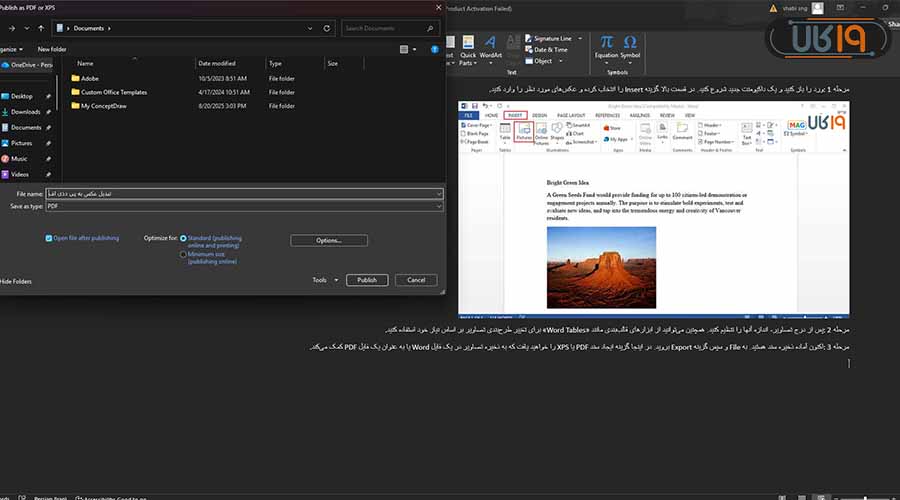This screenshot has height=500, width=900.
Task: Choose Minimum size optimization option
Action: tap(183, 254)
